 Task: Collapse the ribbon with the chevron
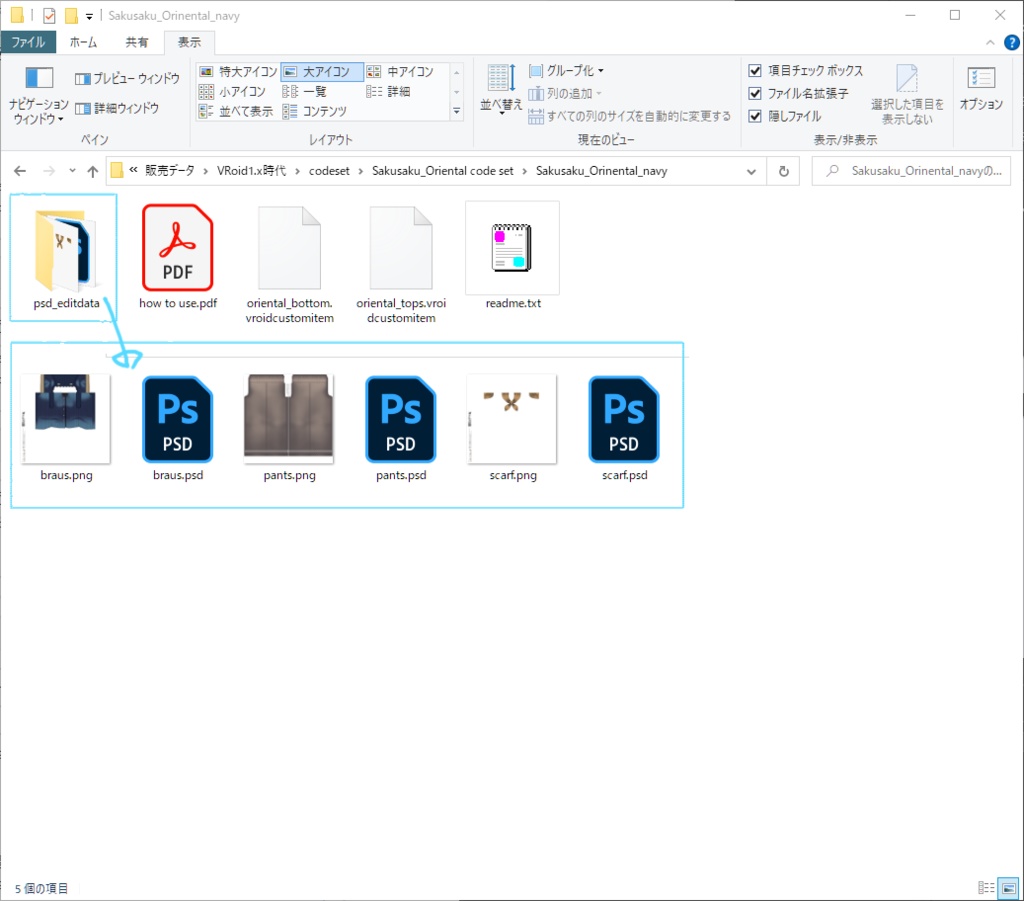[990, 42]
